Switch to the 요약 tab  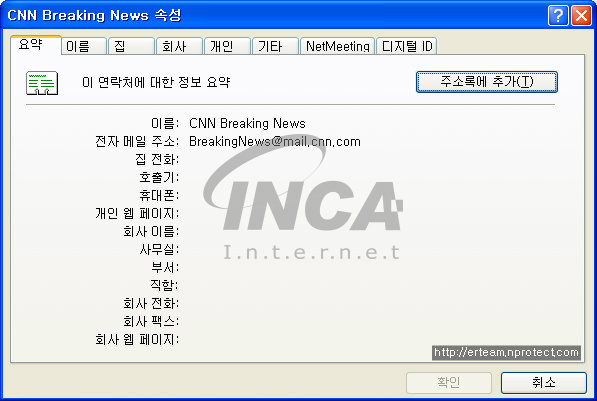coord(35,45)
